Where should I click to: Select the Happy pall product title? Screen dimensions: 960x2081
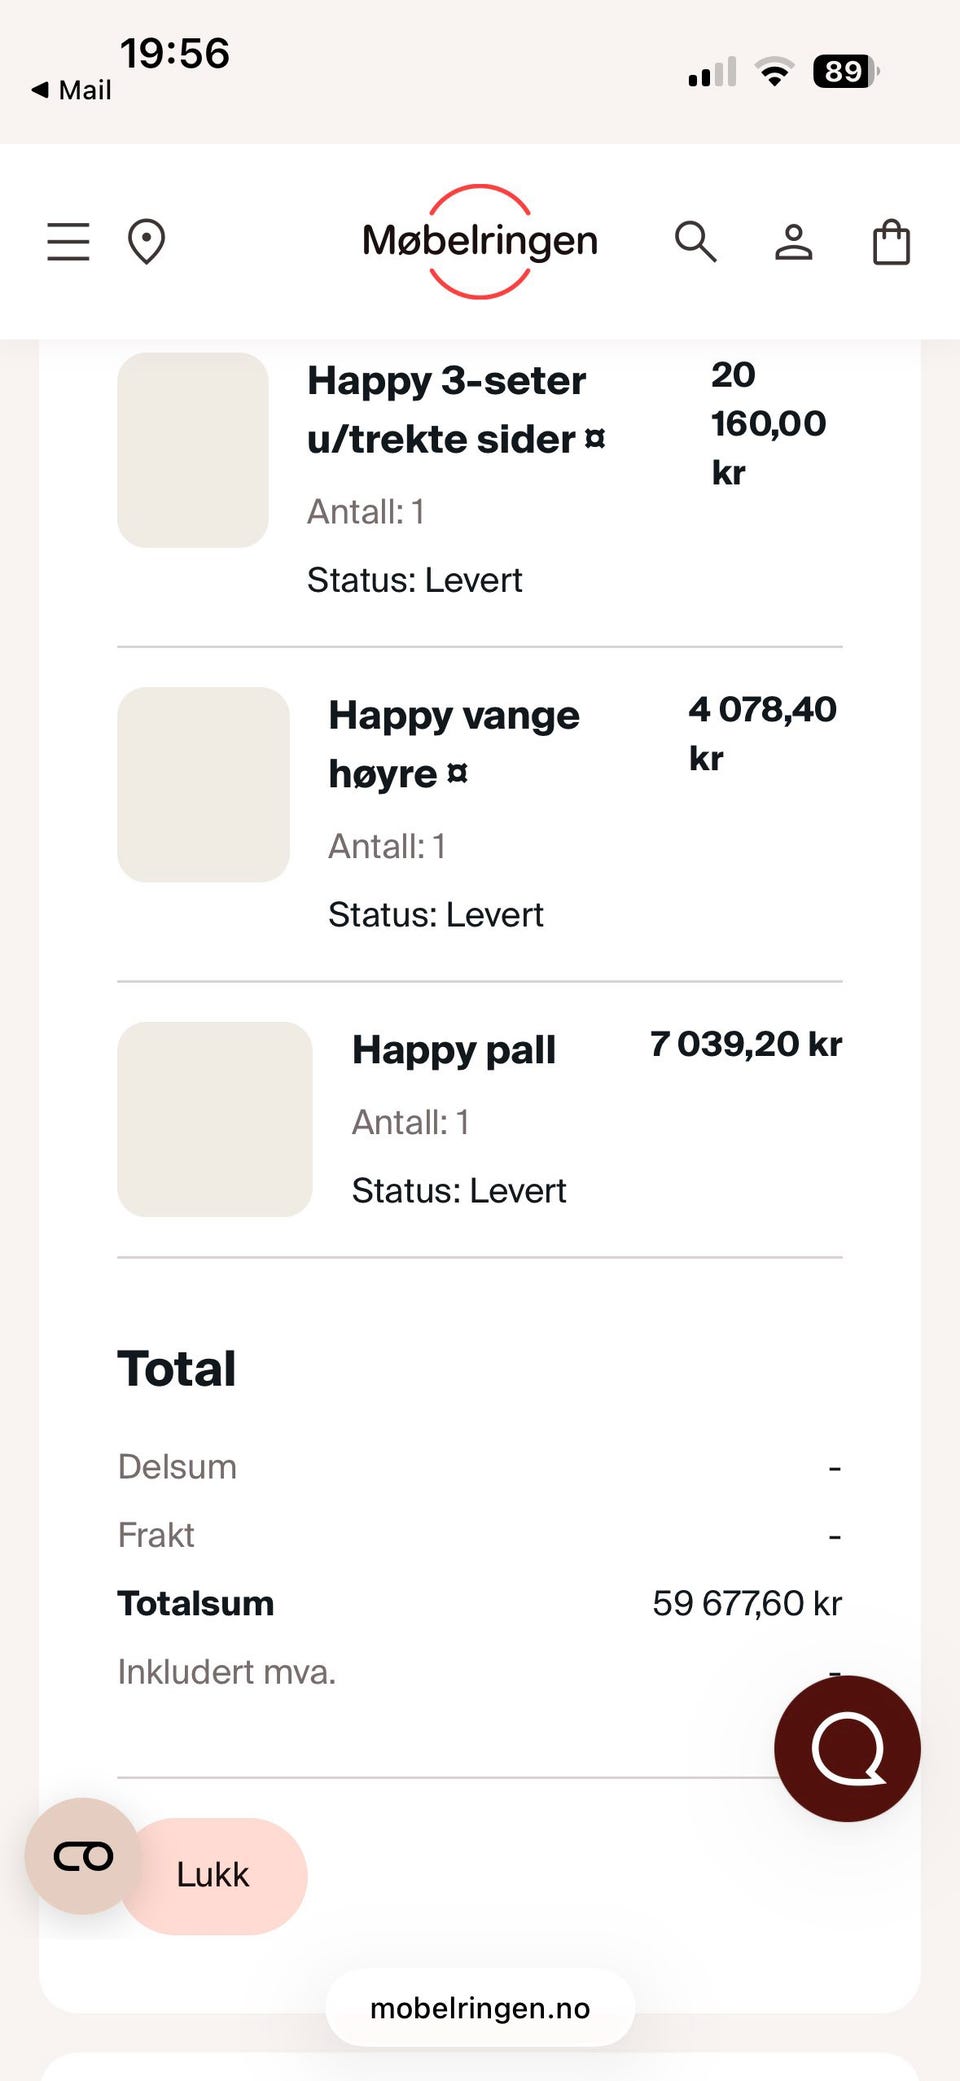[454, 1050]
